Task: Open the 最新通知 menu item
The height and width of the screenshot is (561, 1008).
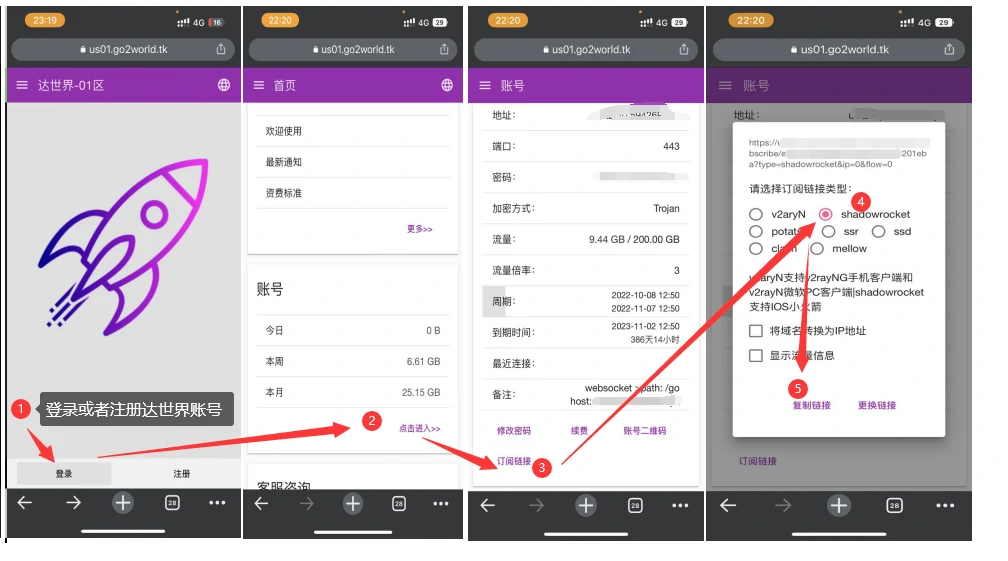Action: (283, 162)
